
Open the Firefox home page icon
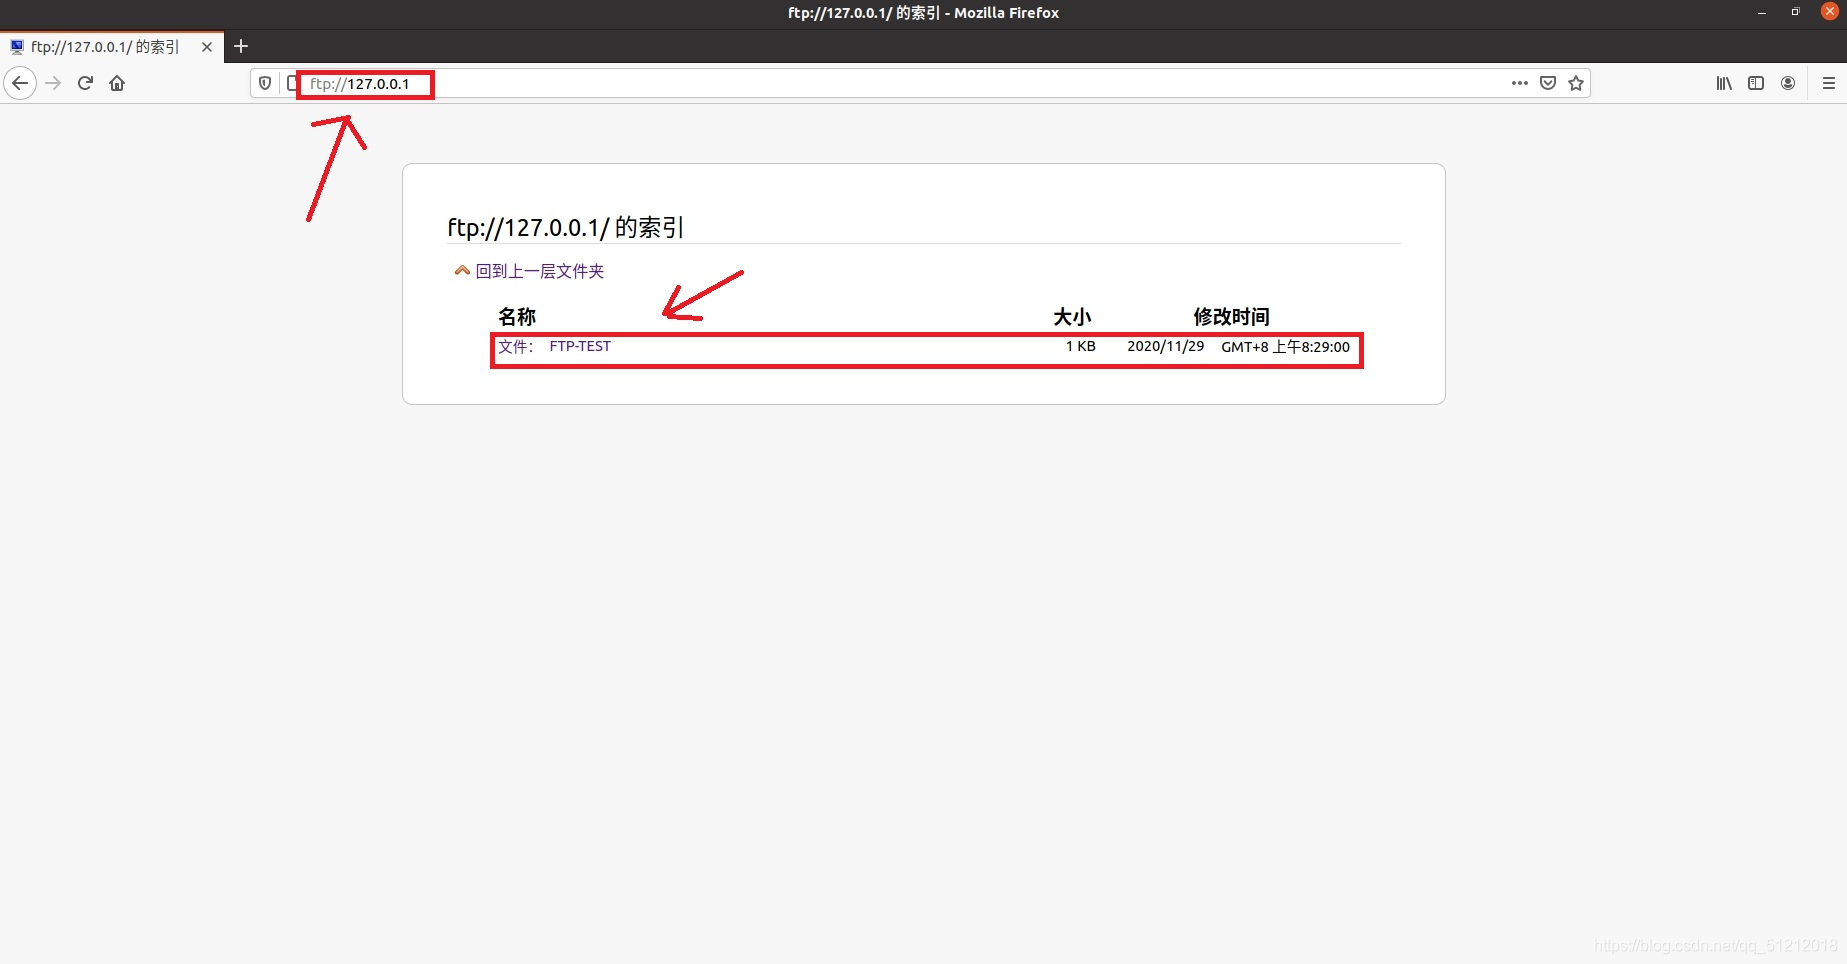tap(117, 83)
